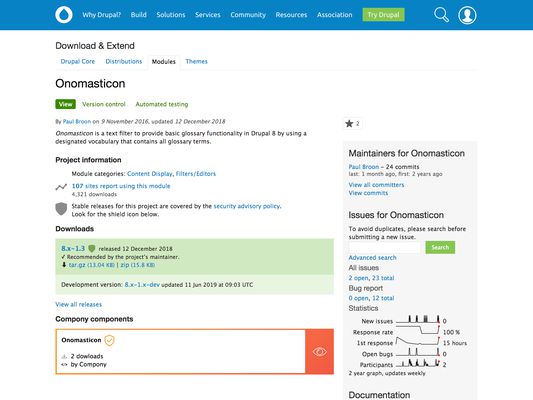The height and width of the screenshot is (400, 533).
Task: Open the Automated testing tab
Action: coord(162,104)
